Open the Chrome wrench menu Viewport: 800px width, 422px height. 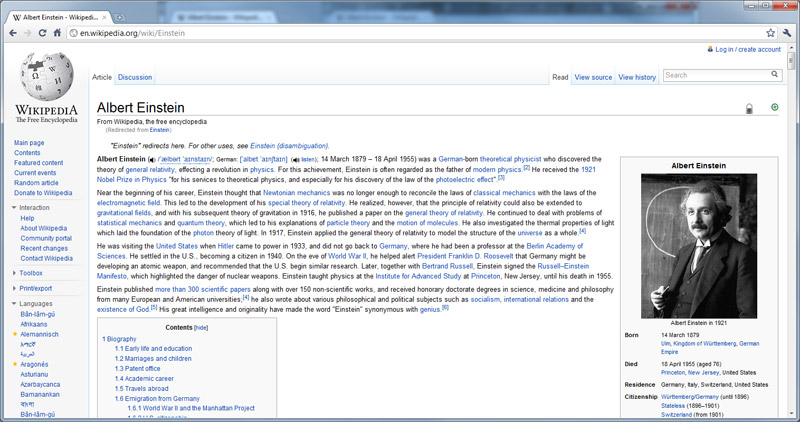tap(787, 33)
